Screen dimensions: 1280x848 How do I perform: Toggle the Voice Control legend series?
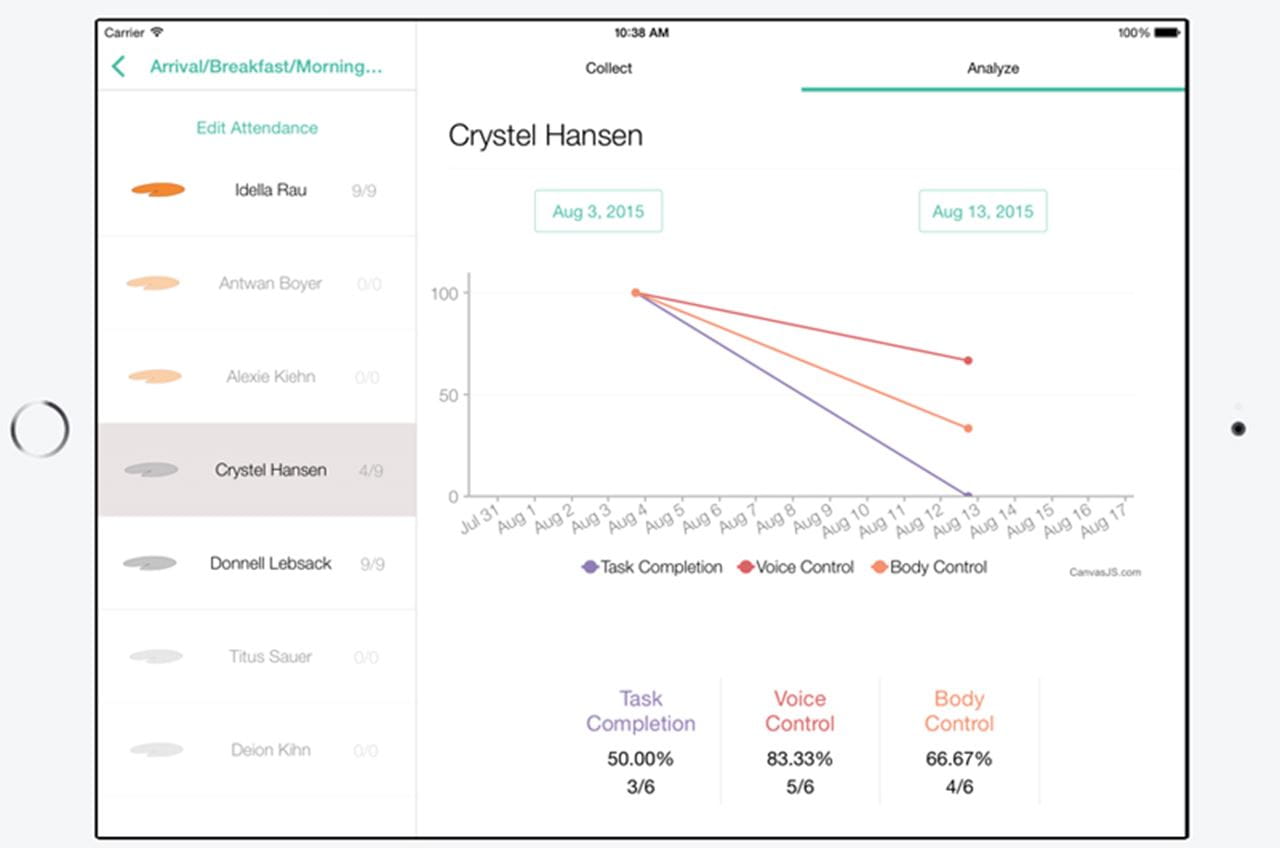tap(796, 567)
